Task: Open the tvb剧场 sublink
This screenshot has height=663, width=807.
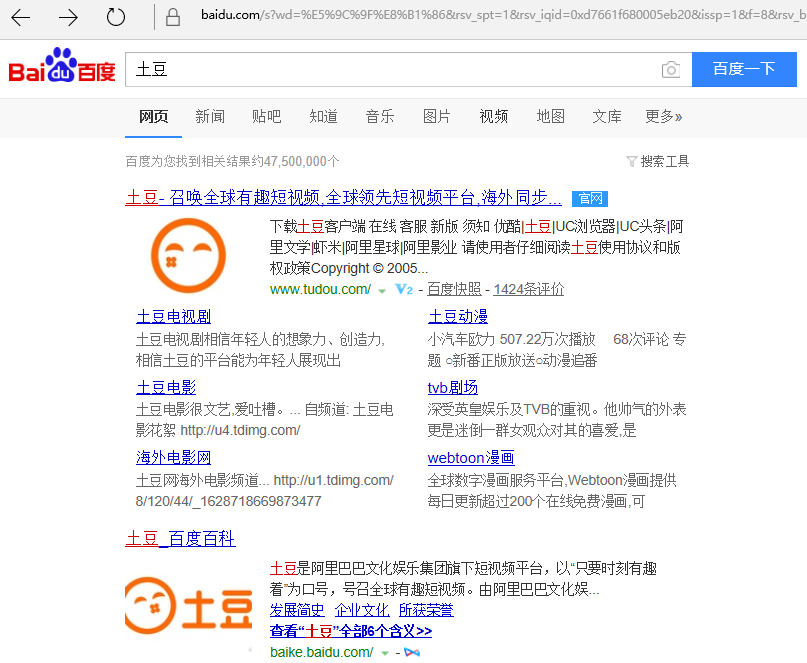Action: 452,387
